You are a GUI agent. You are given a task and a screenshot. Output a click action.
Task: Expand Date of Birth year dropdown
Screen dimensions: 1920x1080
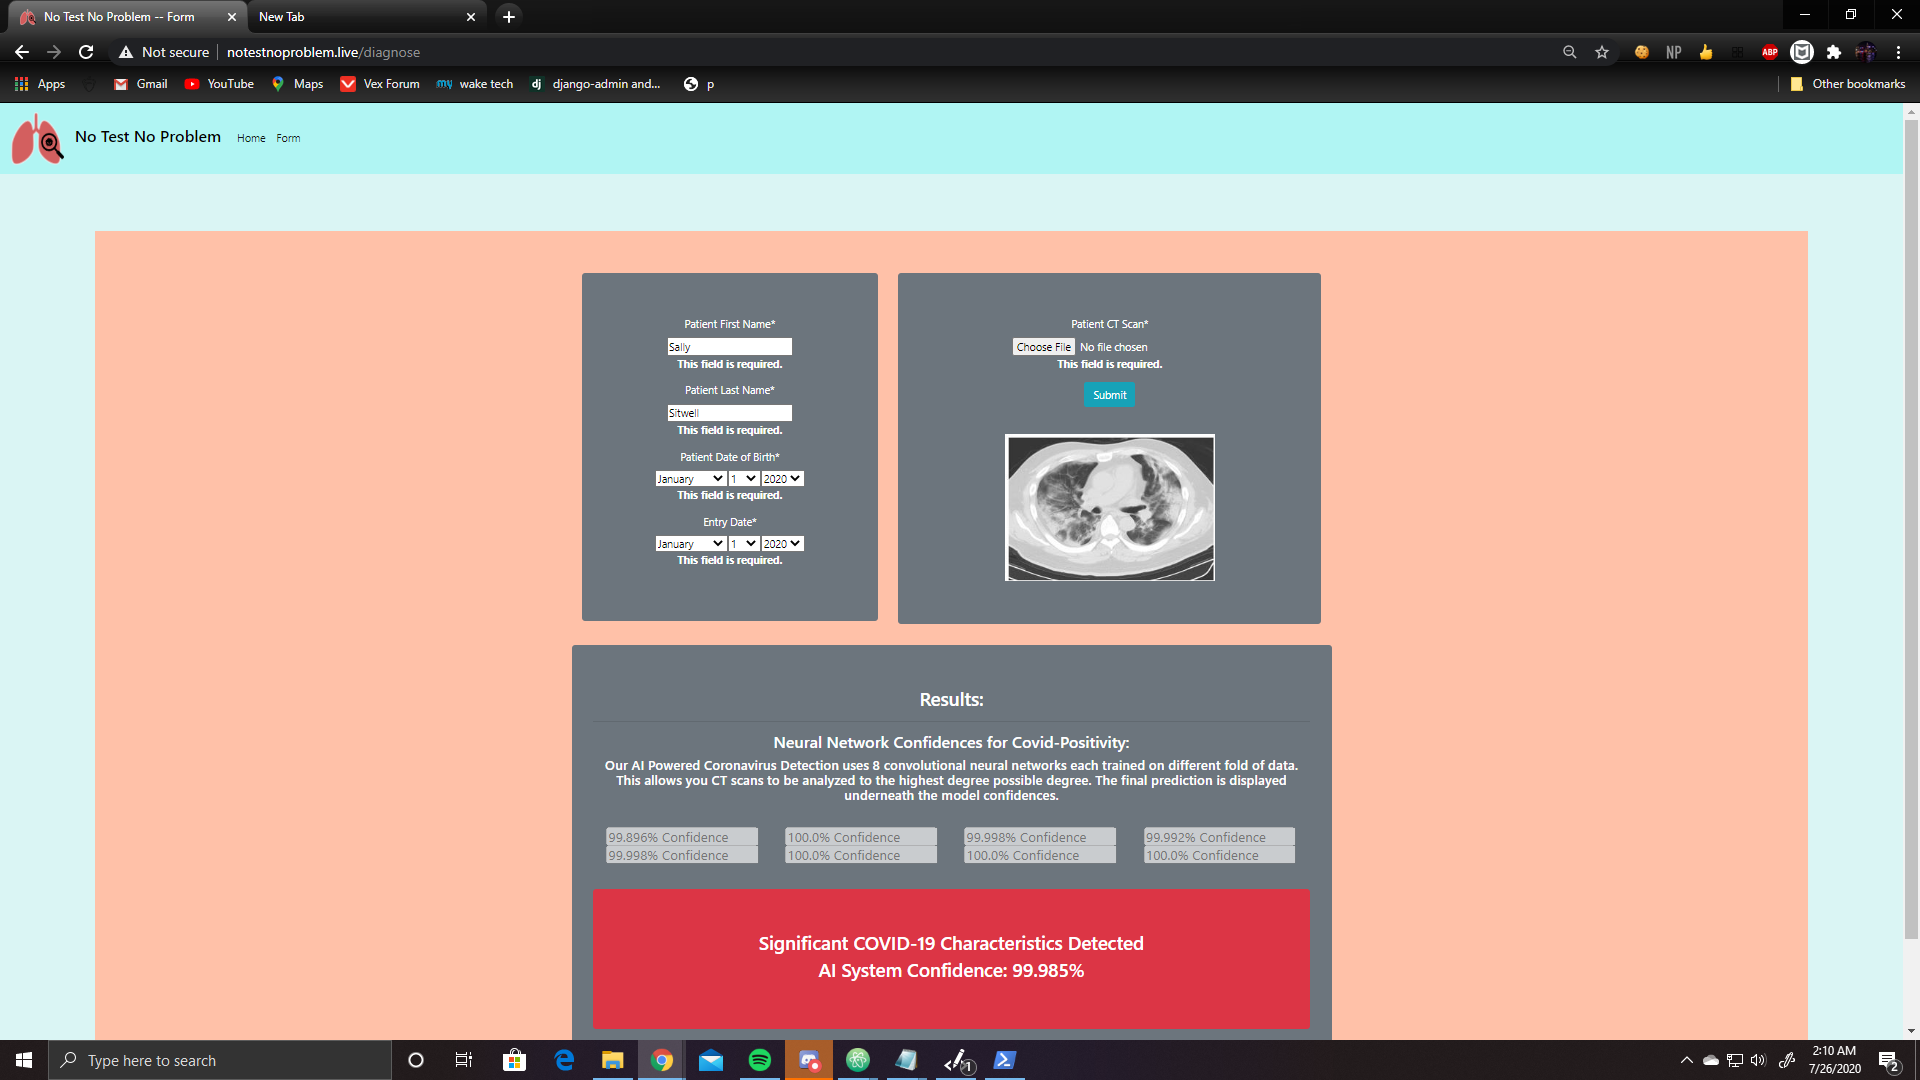pos(782,479)
